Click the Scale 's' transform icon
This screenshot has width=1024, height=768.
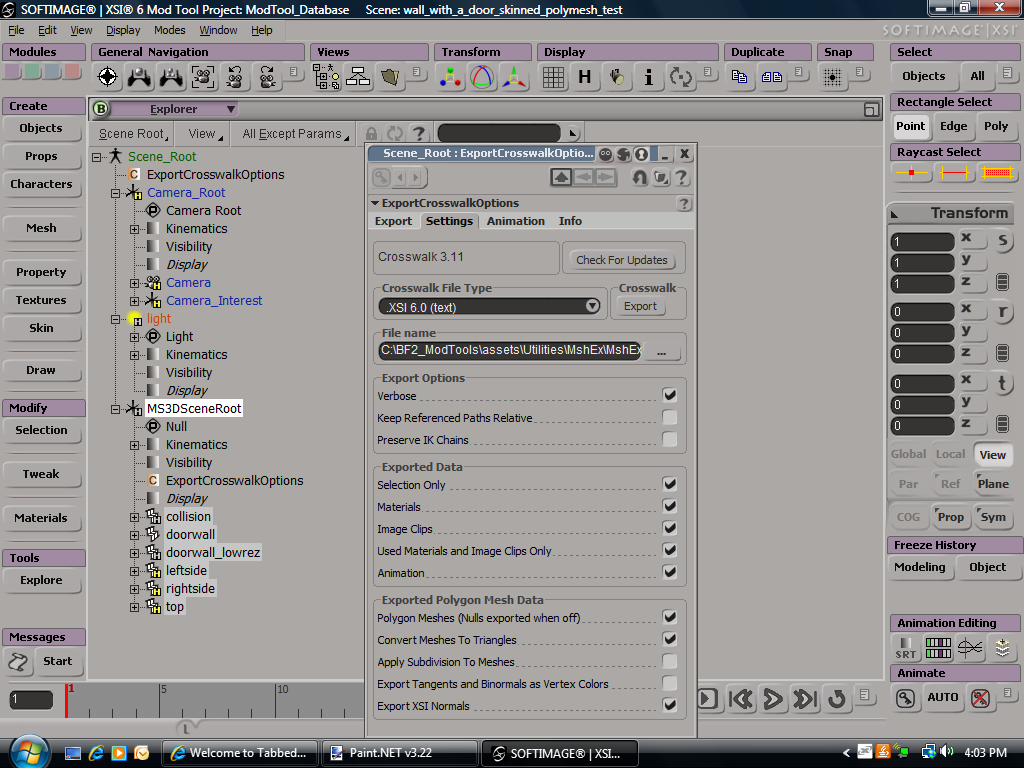click(x=1003, y=240)
